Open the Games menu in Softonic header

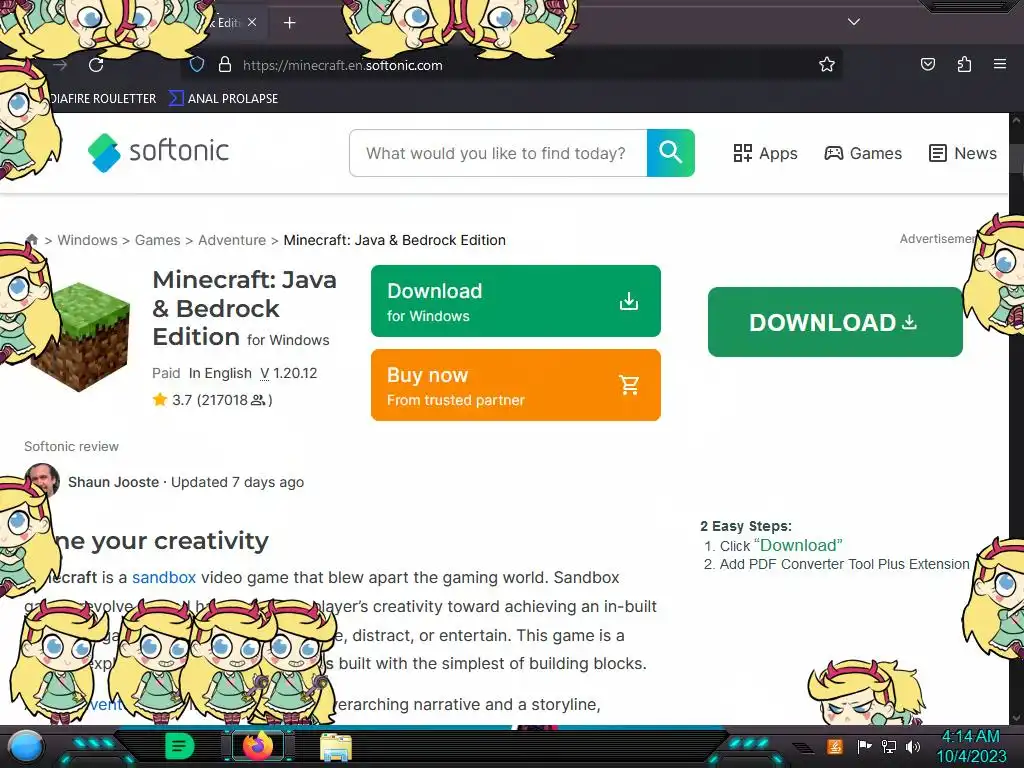[x=863, y=153]
